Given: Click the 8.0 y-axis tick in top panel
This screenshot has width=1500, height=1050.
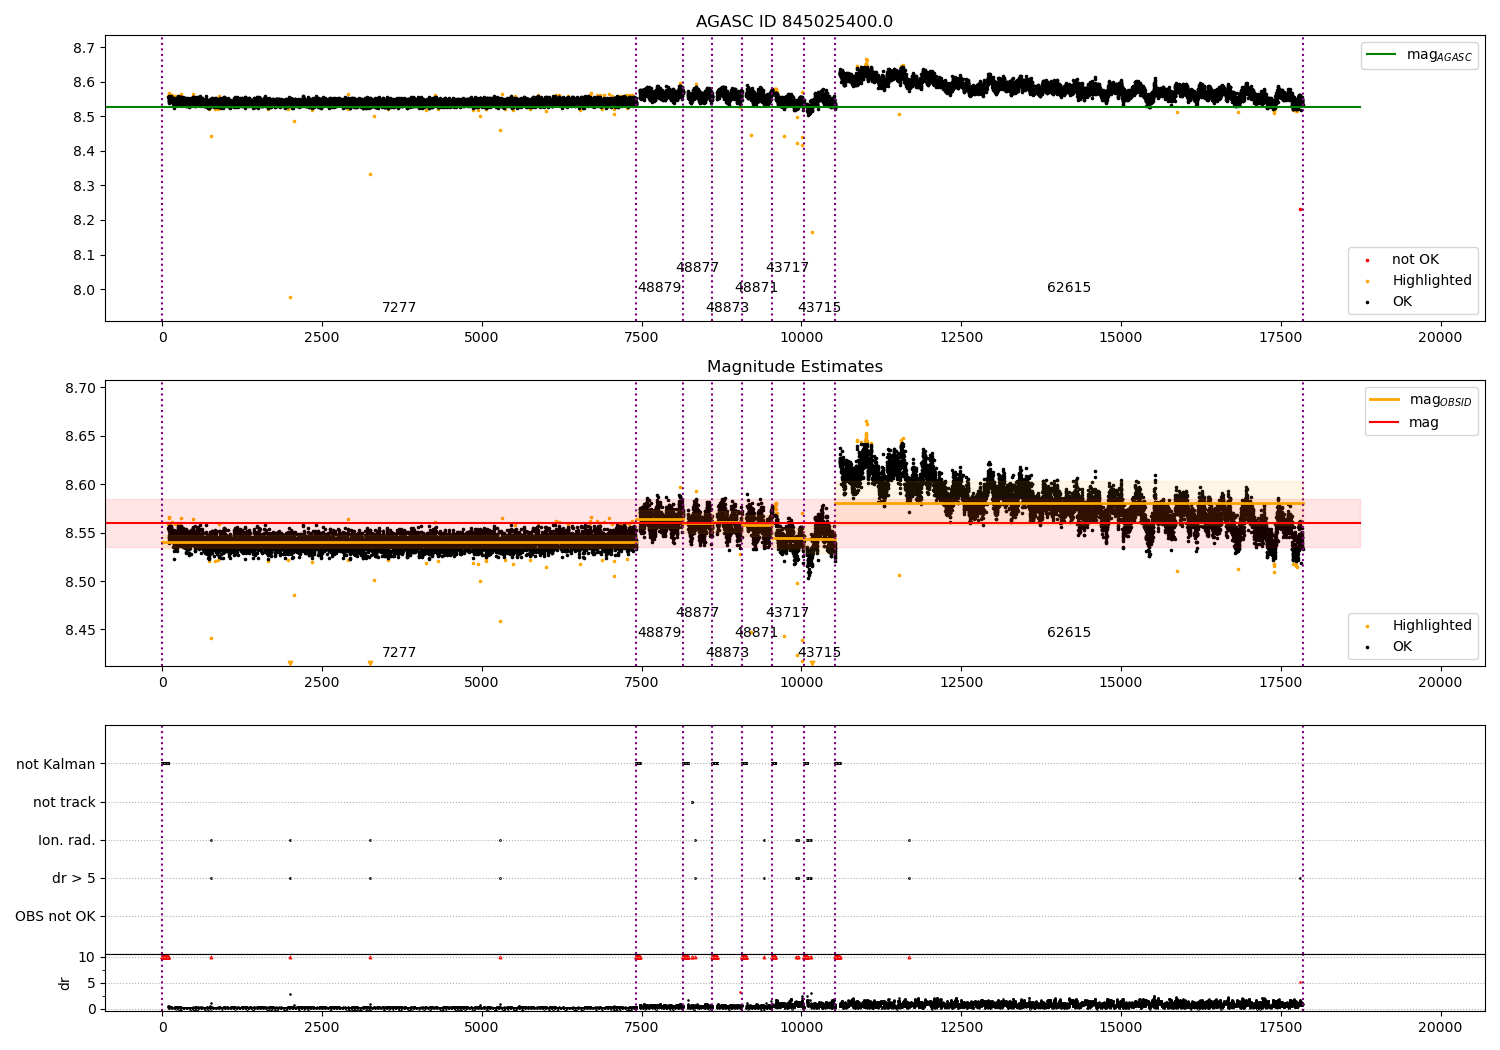Looking at the screenshot, I should tap(84, 290).
